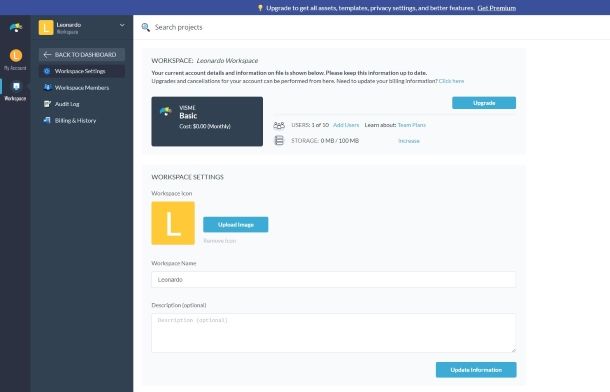Viewport: 610px width, 392px height.
Task: Click the Get Premium link in banner
Action: pos(497,8)
